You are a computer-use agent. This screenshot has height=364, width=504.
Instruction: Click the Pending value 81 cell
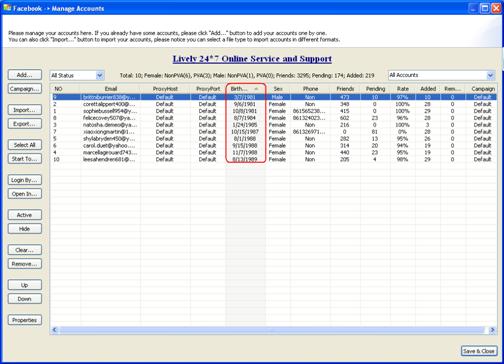375,132
